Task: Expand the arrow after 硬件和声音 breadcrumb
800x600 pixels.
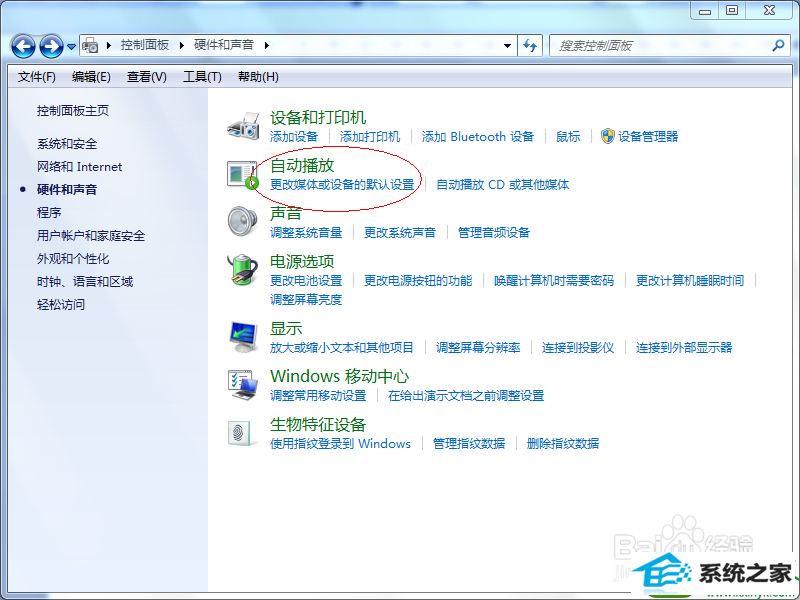Action: [266, 45]
